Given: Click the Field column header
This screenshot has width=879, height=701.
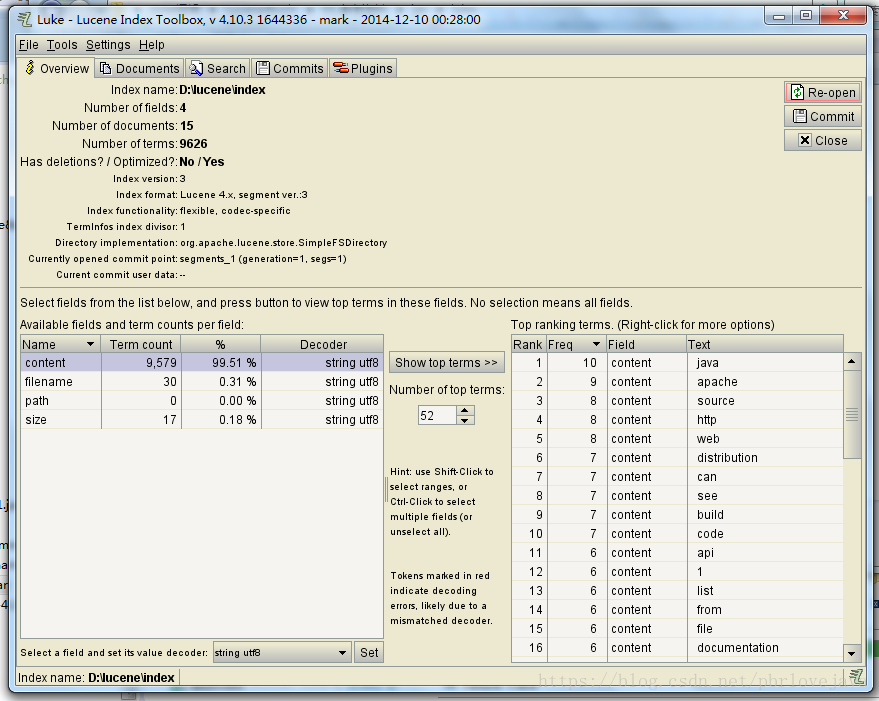Looking at the screenshot, I should coord(646,344).
